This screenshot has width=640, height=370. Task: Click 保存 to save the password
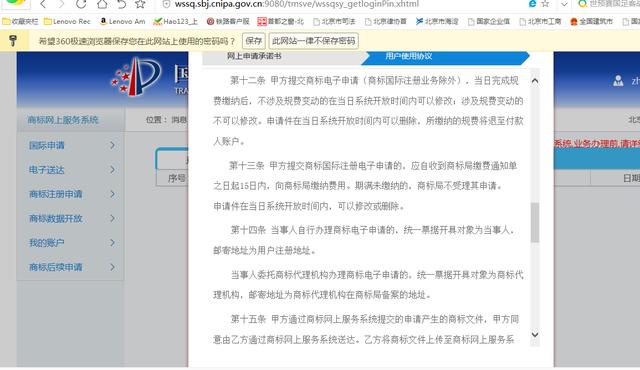[253, 41]
